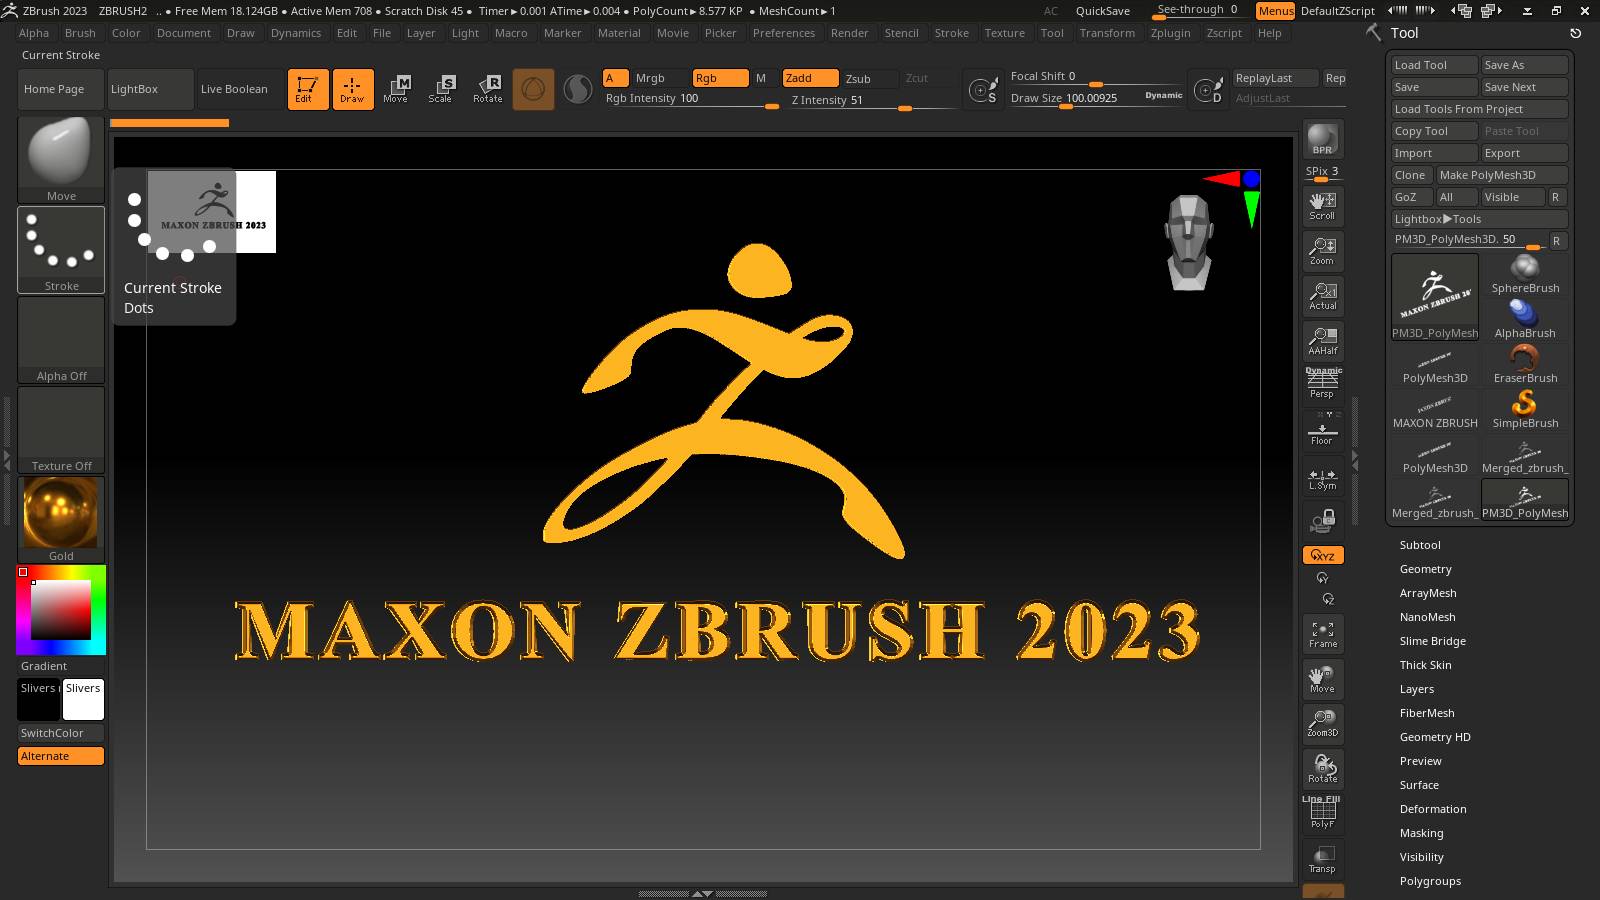Screen dimensions: 1600x900
Task: Click the BPR render icon on right shelf
Action: click(x=1322, y=139)
